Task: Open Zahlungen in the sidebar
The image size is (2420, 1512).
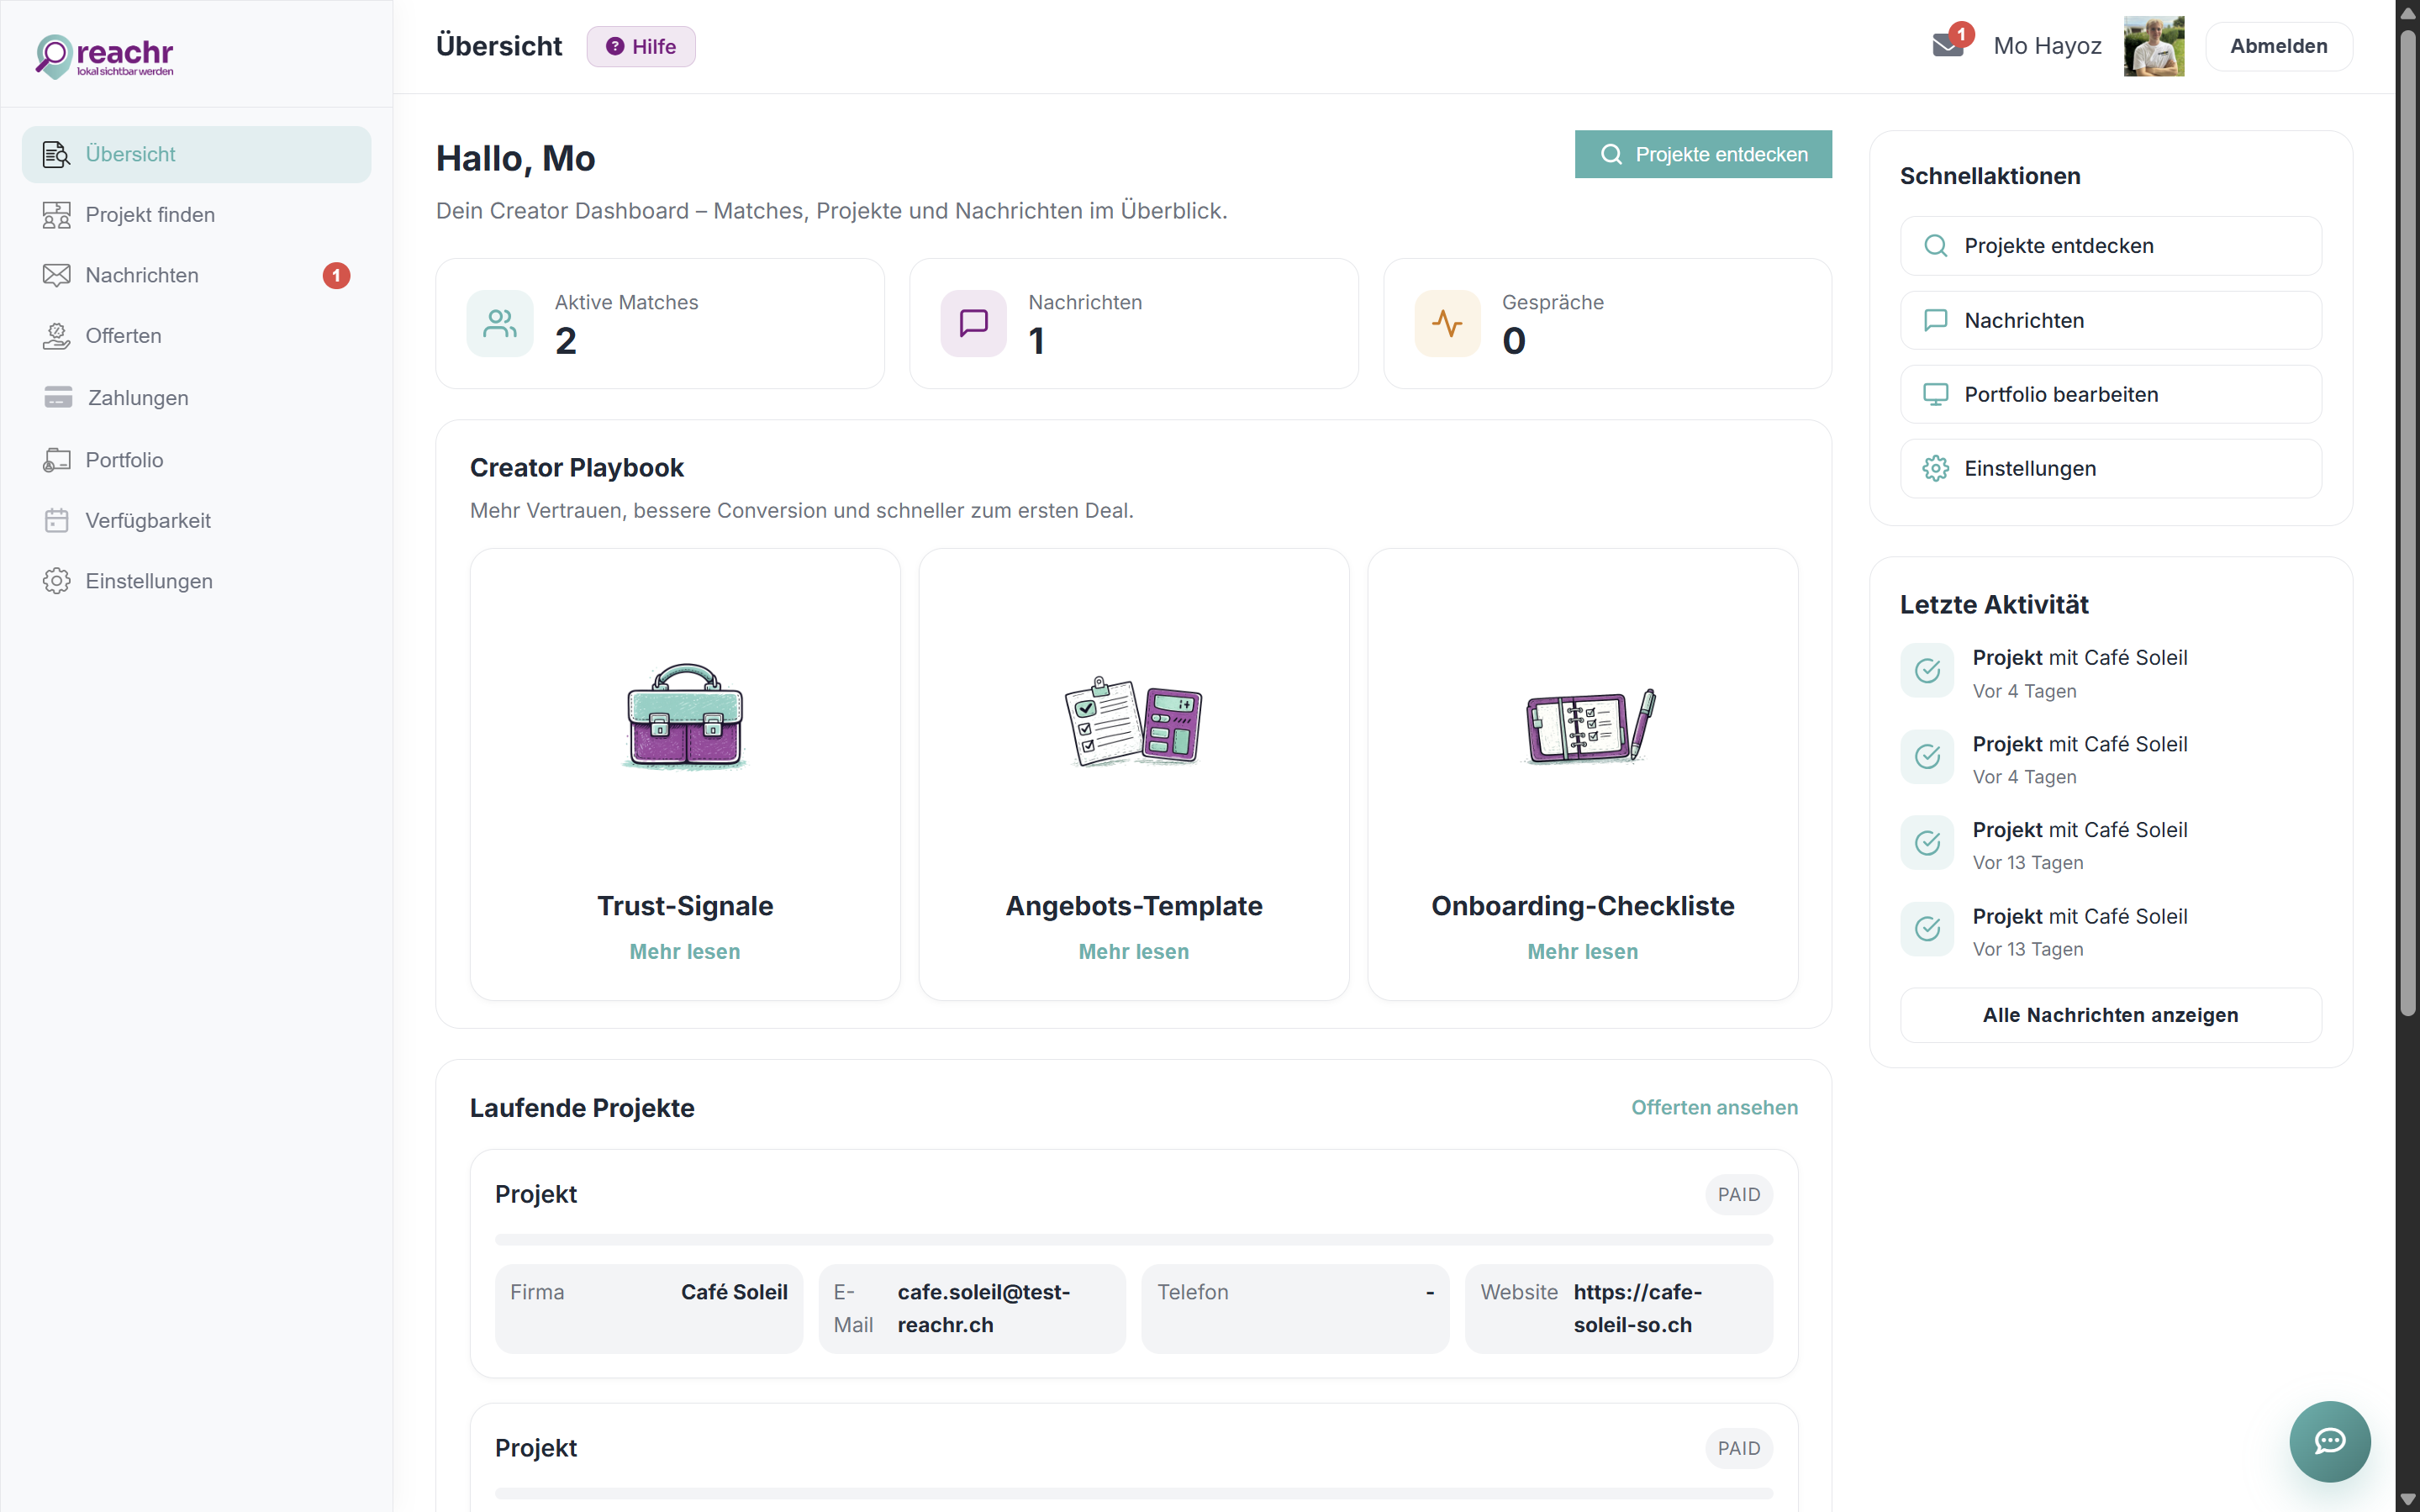Action: (x=196, y=397)
